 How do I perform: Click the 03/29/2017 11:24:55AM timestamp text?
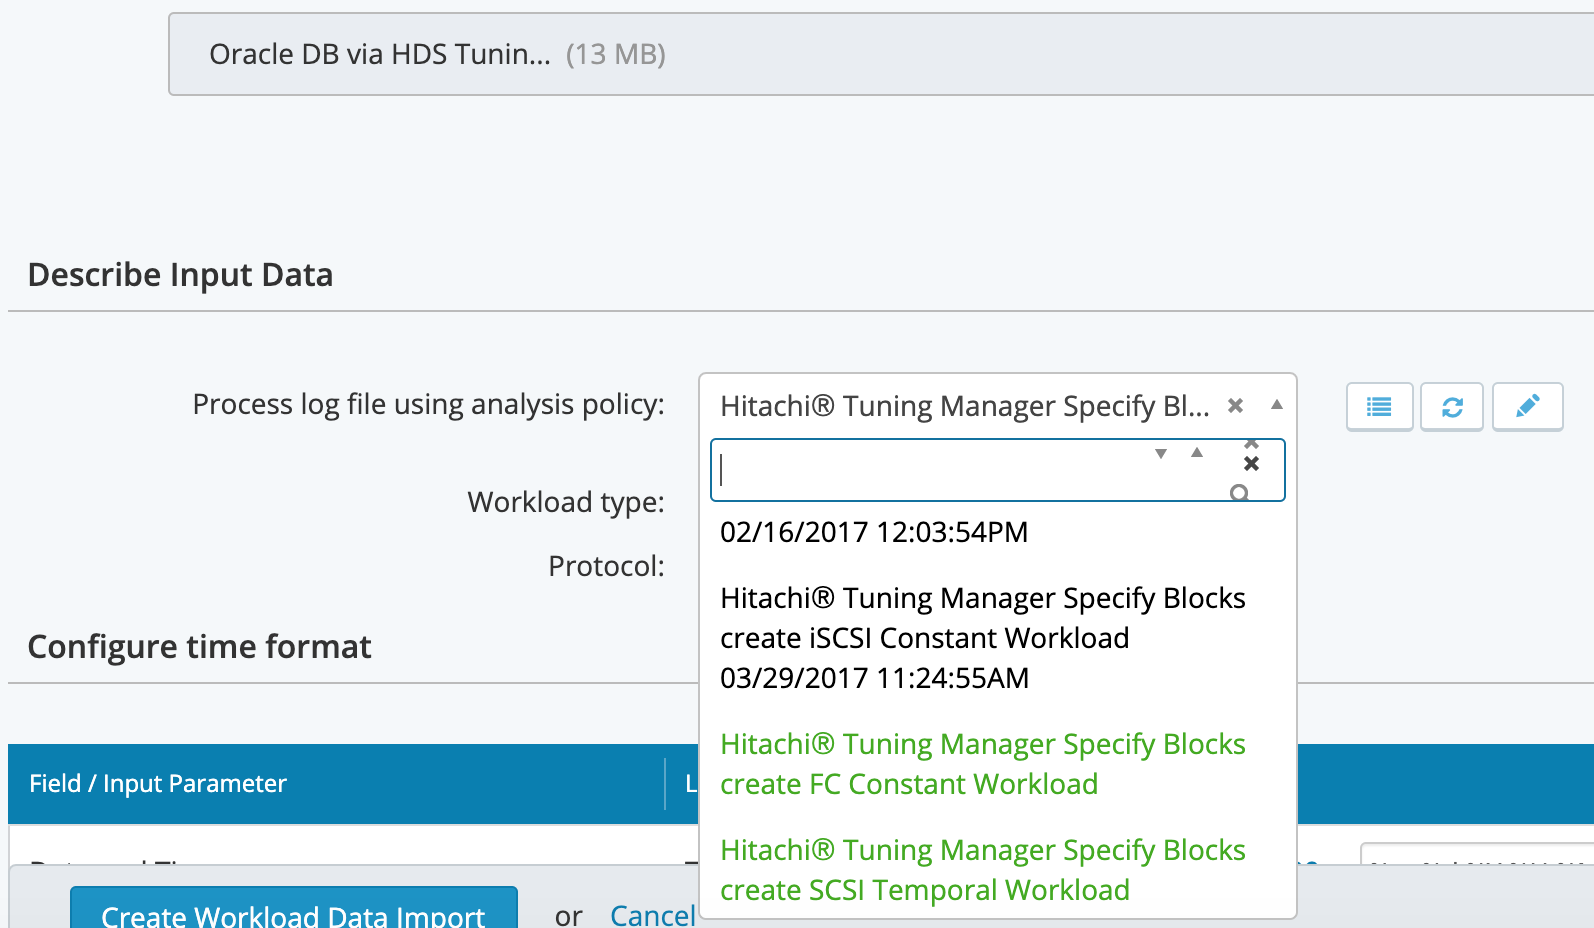(874, 678)
